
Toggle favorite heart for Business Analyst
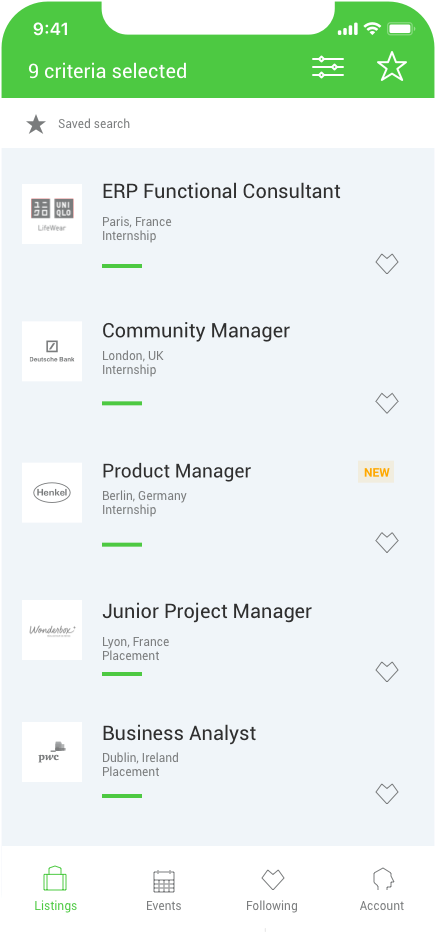pos(387,794)
